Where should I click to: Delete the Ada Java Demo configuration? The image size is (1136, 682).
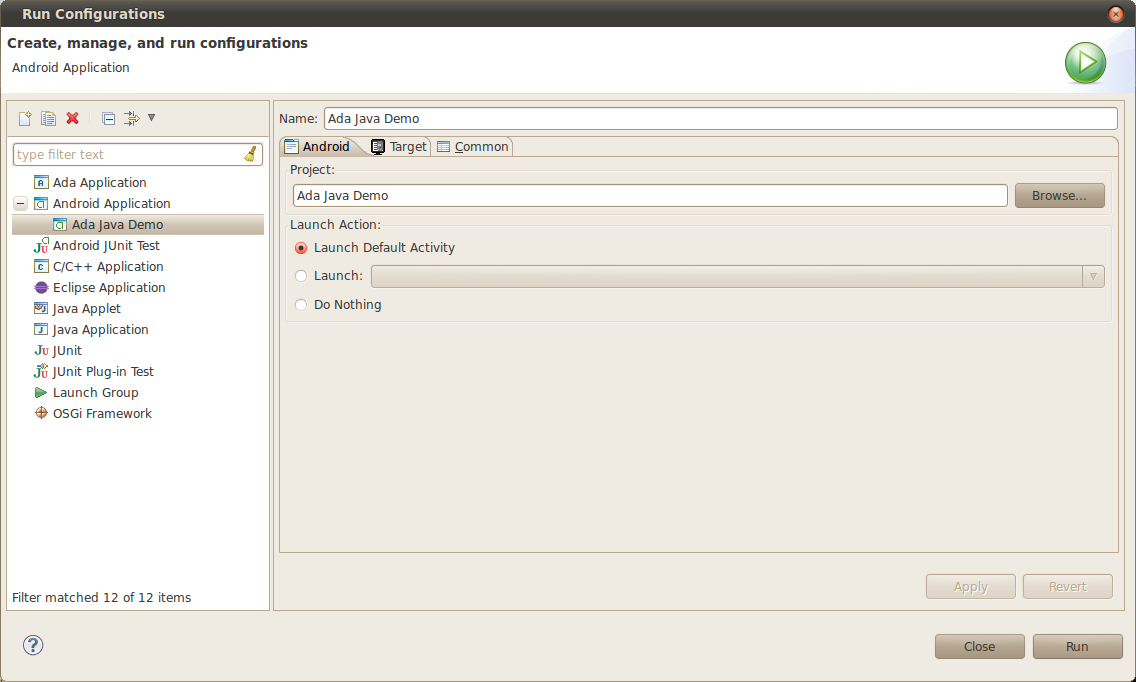tap(72, 118)
